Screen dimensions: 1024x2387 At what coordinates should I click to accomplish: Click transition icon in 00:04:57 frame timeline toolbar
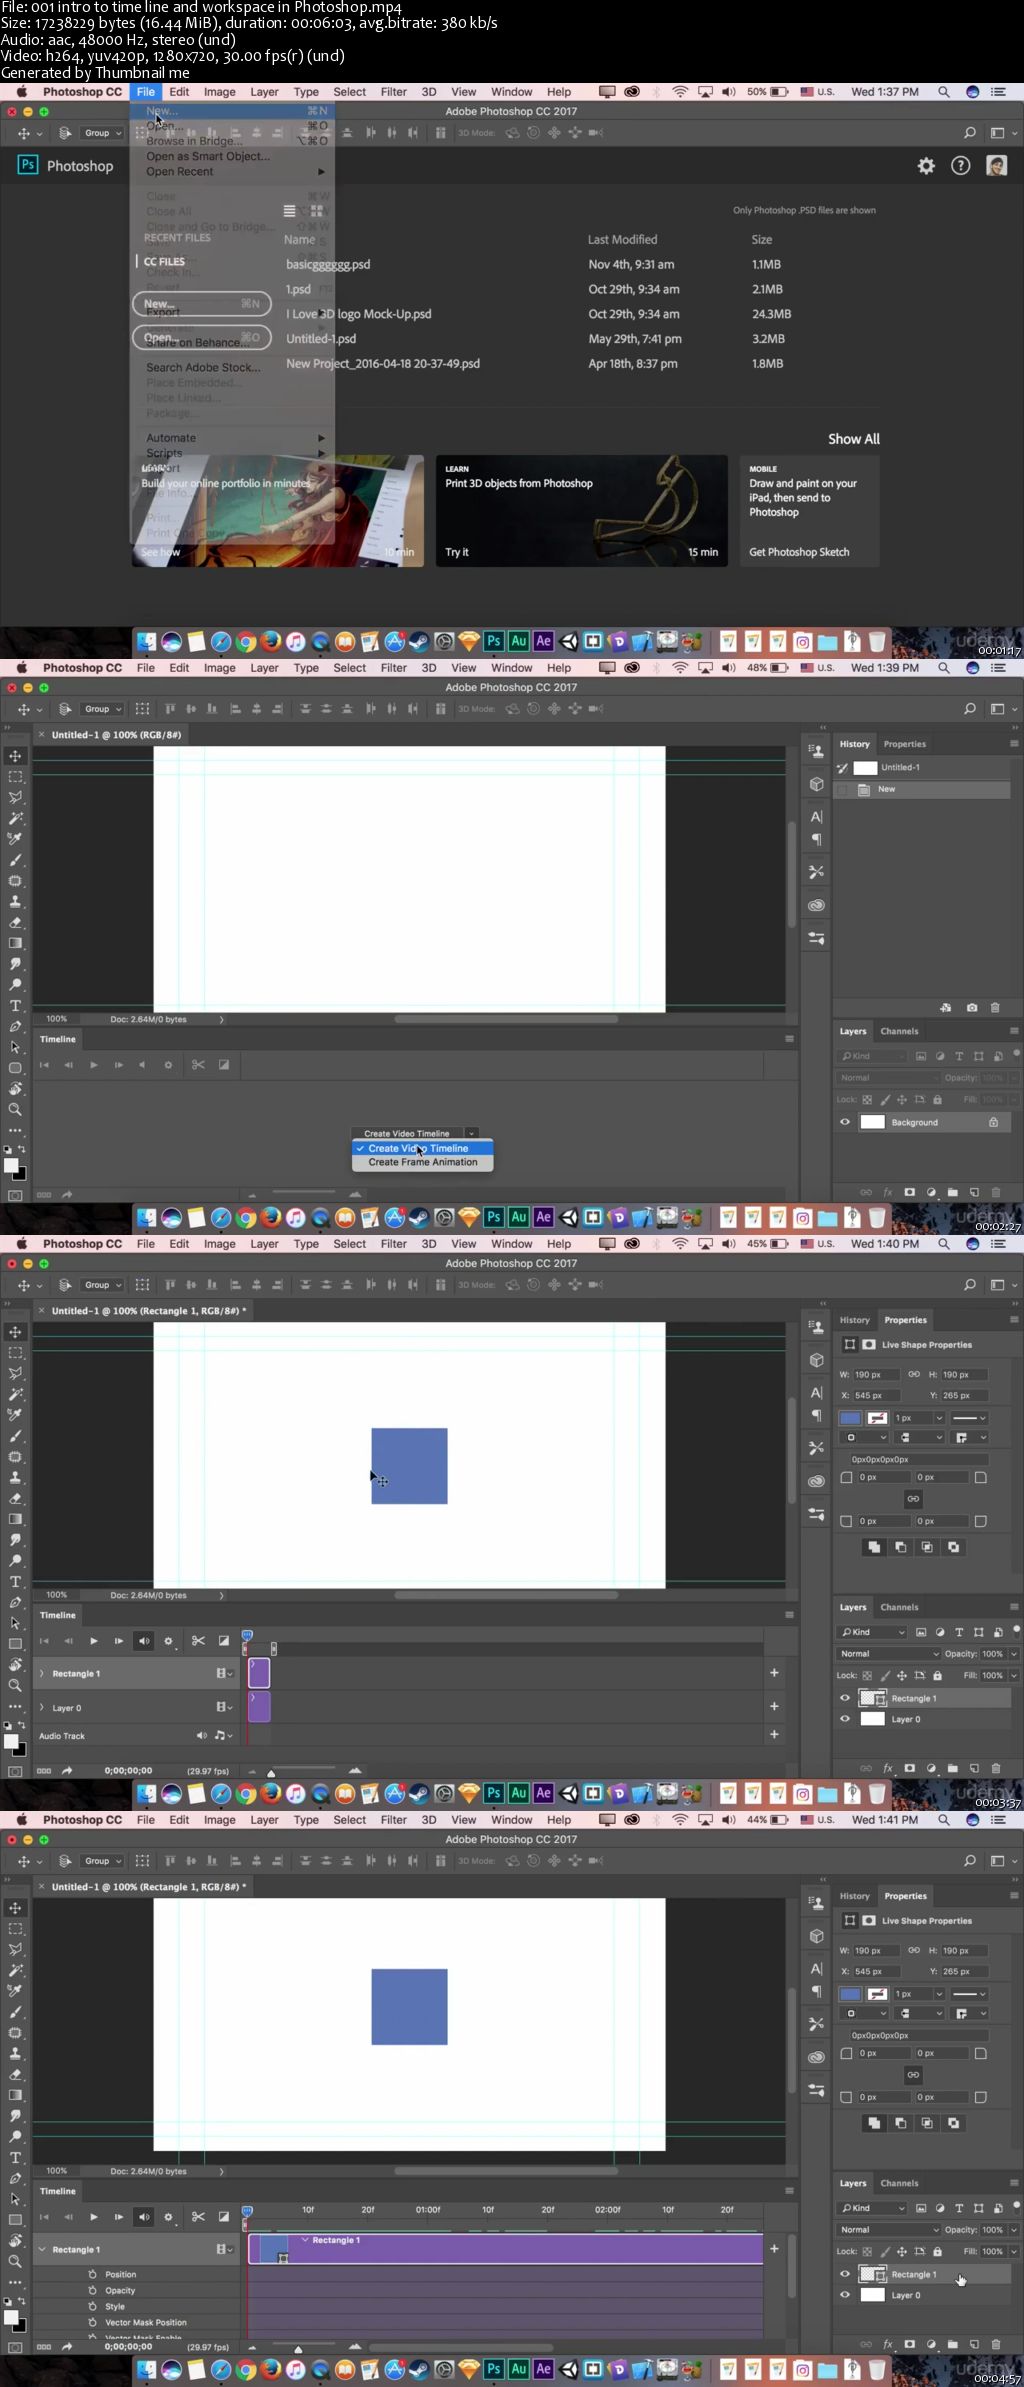tap(224, 2217)
